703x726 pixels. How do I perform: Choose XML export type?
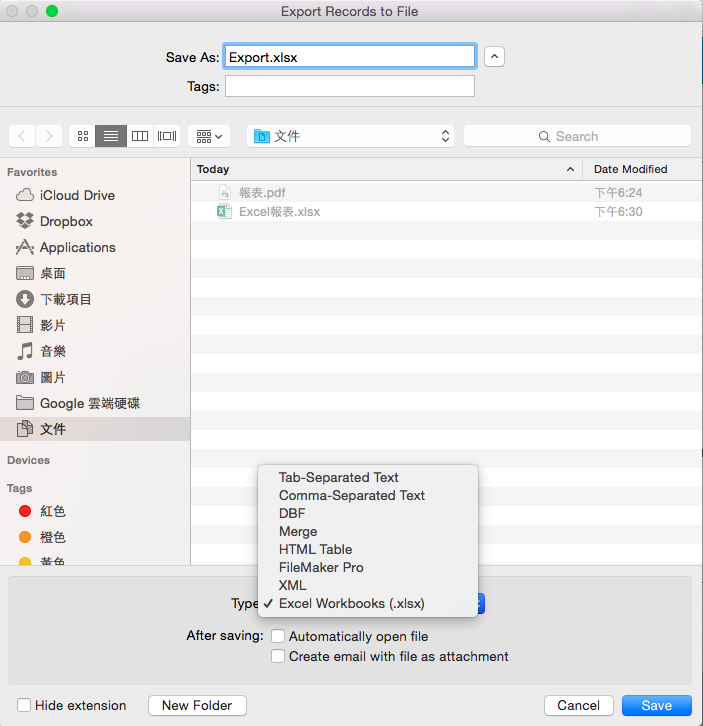(x=368, y=586)
